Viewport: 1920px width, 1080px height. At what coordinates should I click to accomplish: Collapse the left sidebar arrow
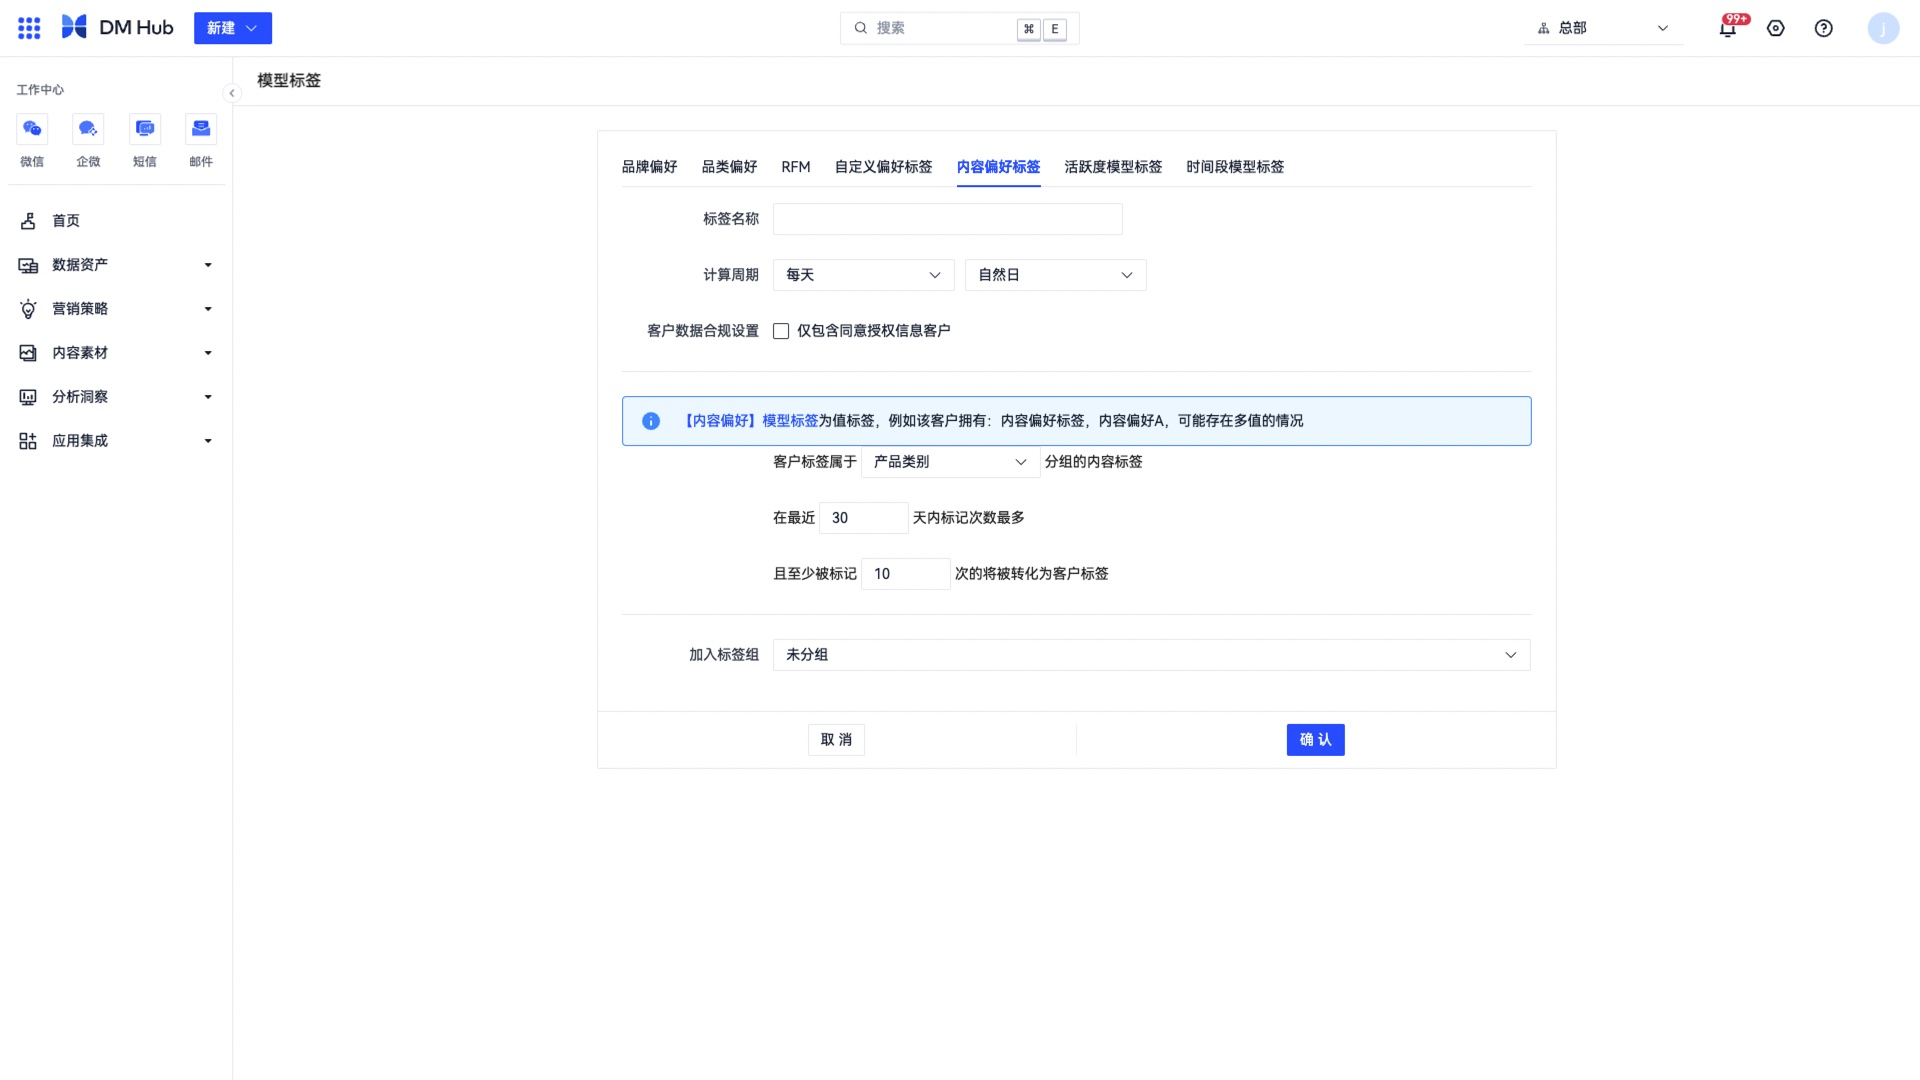coord(232,93)
